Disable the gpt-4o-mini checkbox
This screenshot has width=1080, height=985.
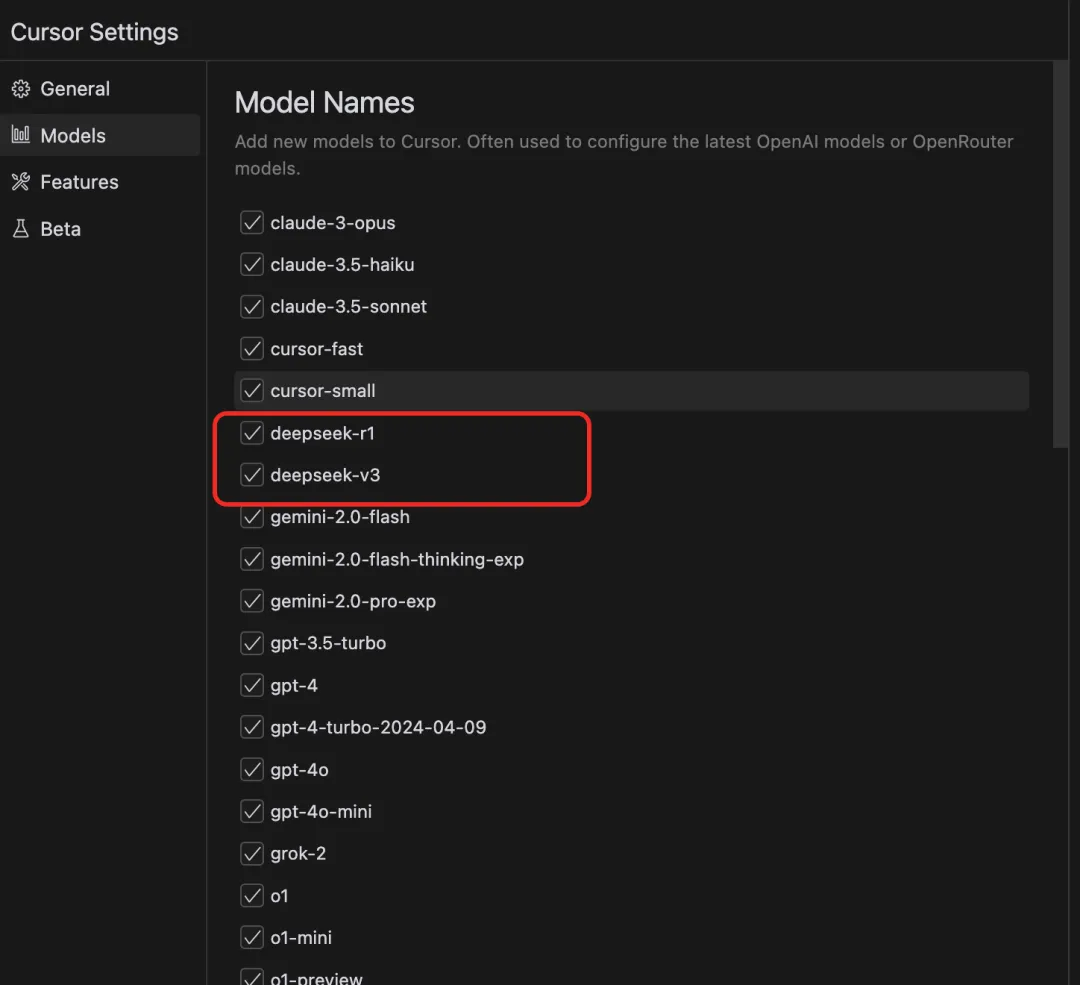(x=252, y=811)
